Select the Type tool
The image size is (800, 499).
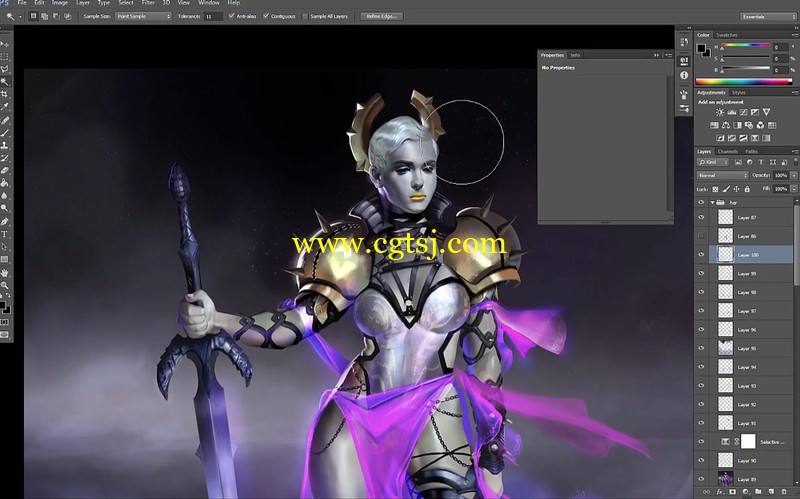(5, 234)
